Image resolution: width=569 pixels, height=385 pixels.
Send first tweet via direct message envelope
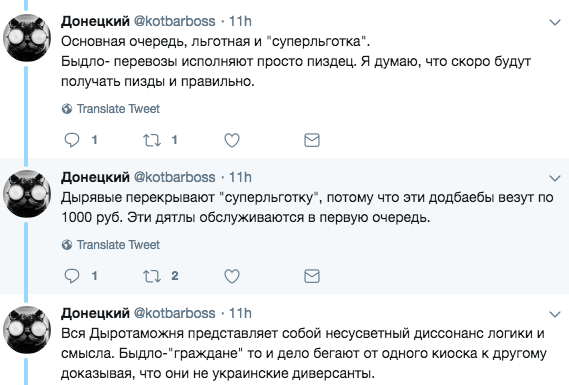point(312,140)
